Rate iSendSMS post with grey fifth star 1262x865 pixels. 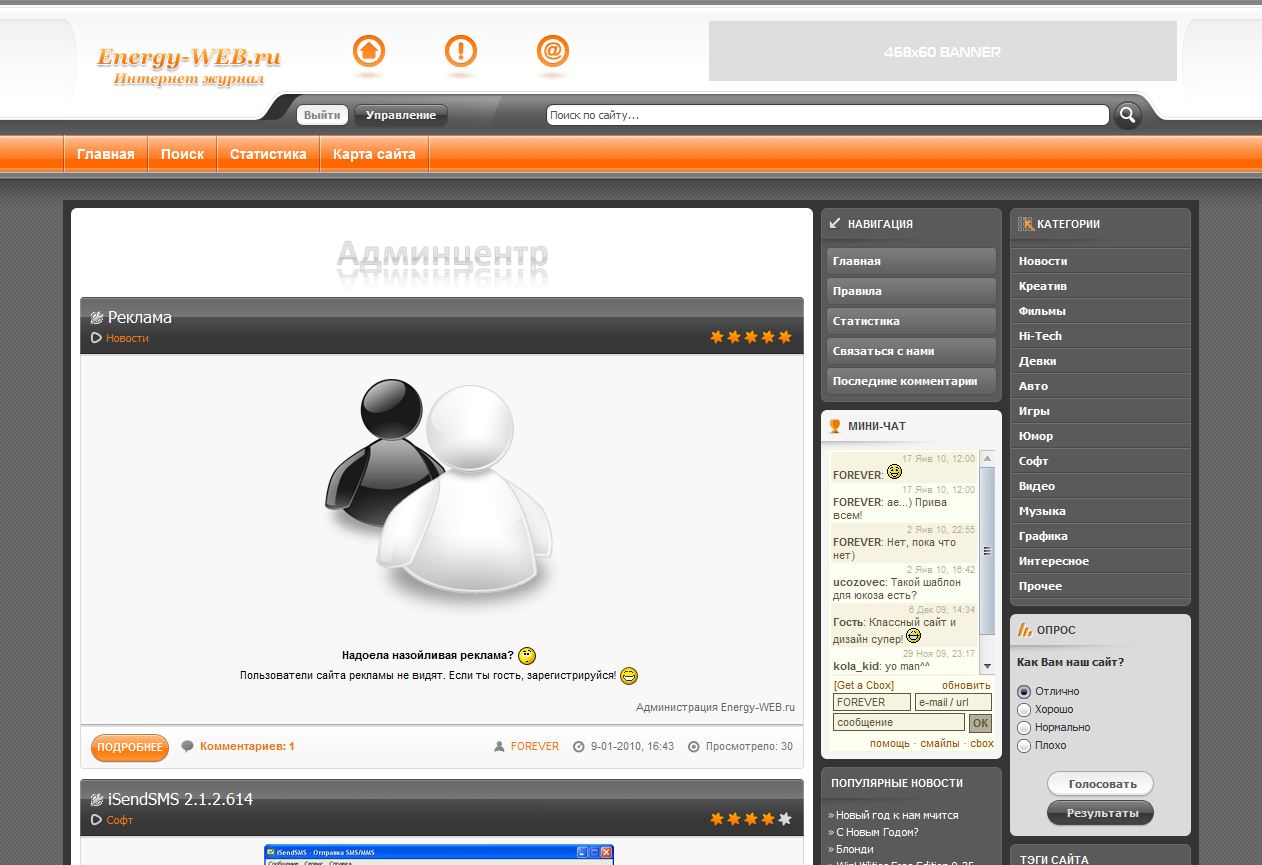point(785,819)
